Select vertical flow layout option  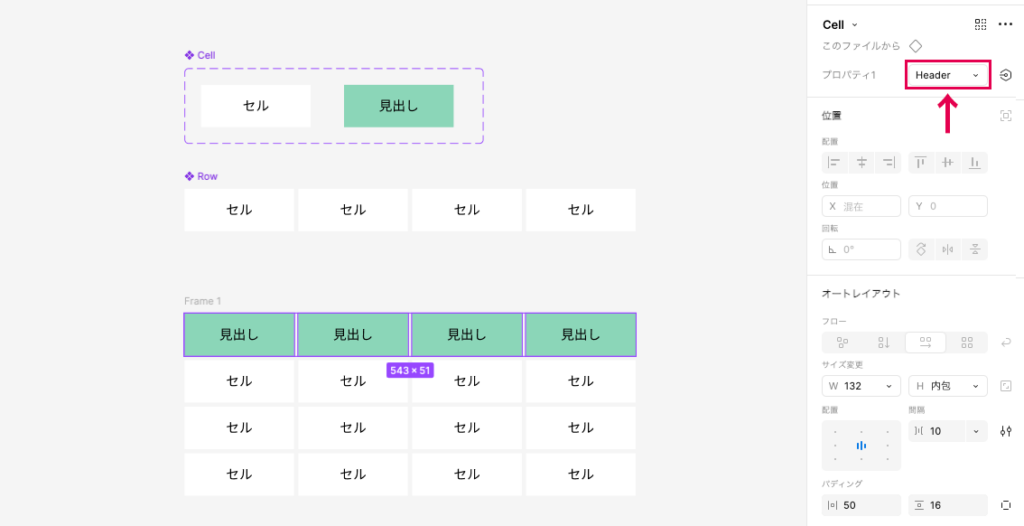click(883, 342)
